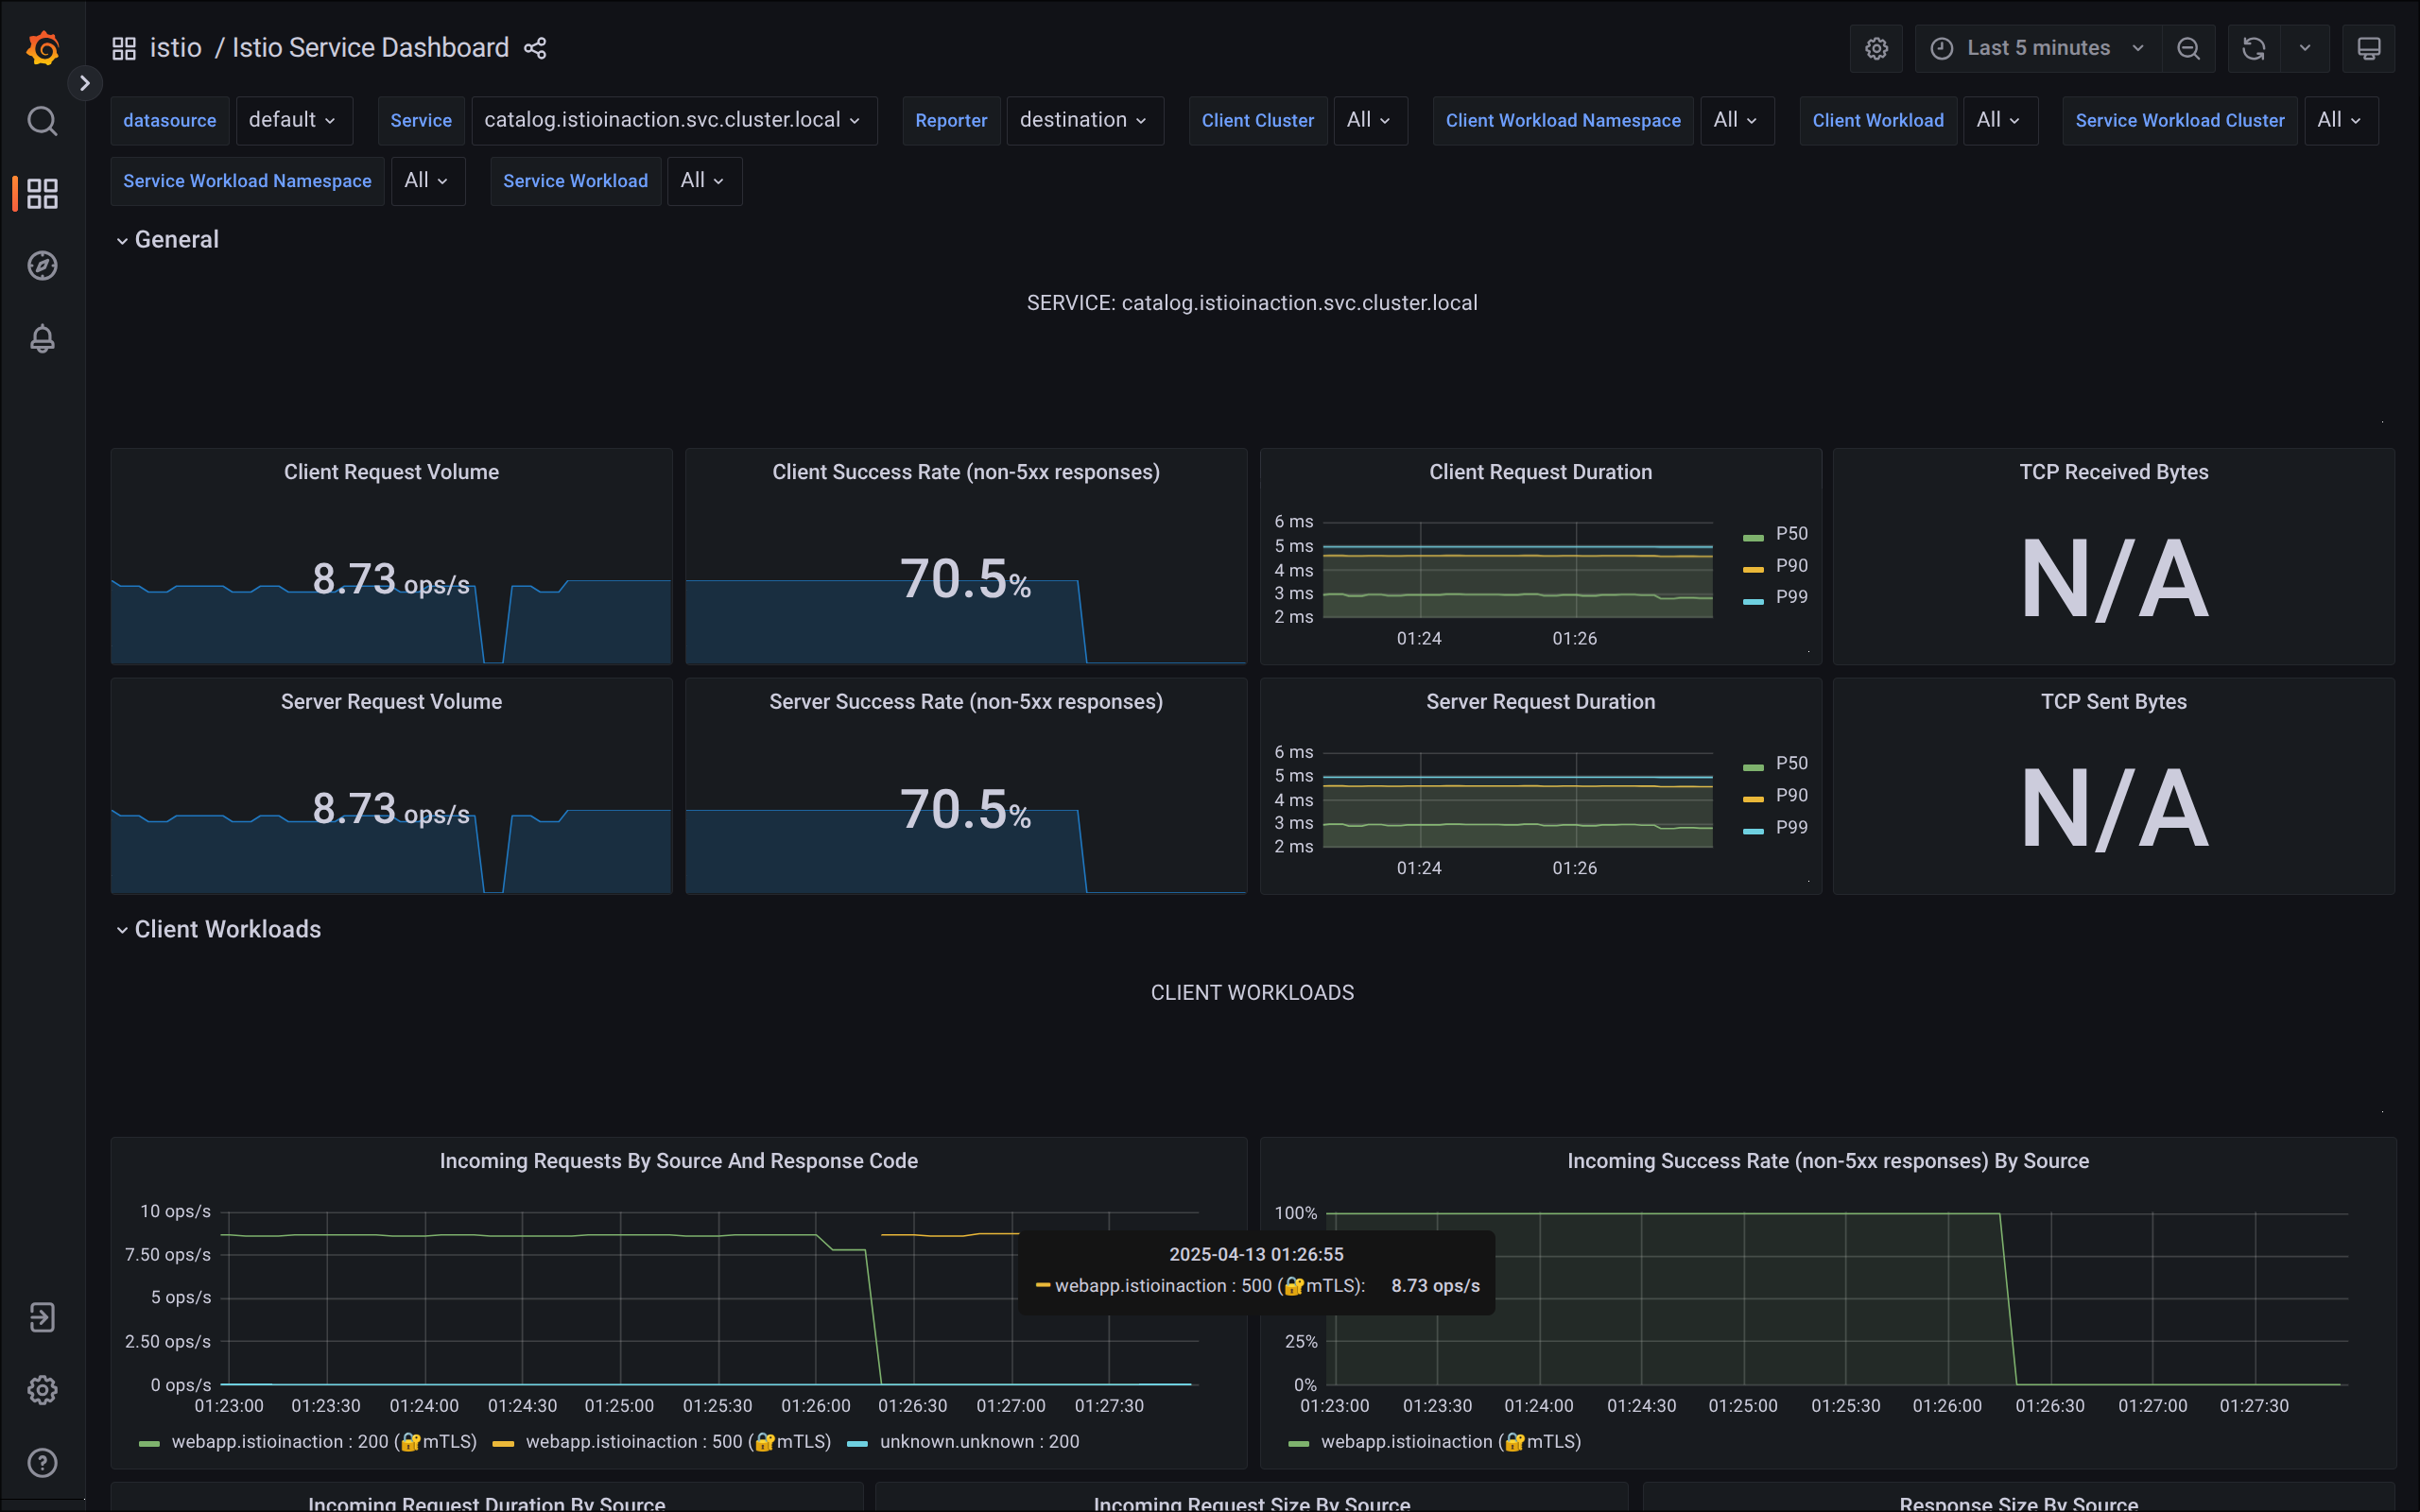Toggle P99 series in Client Request Duration
2420x1512 pixels.
point(1791,597)
